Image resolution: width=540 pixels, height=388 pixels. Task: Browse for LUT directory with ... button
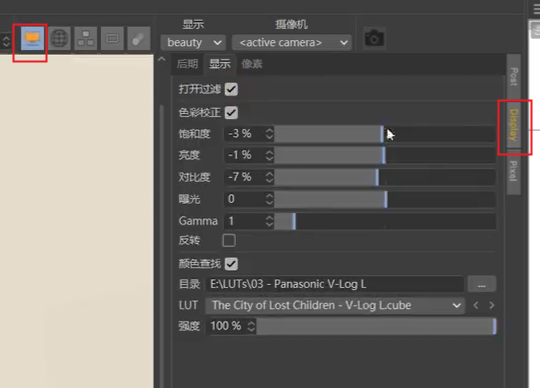tap(482, 284)
